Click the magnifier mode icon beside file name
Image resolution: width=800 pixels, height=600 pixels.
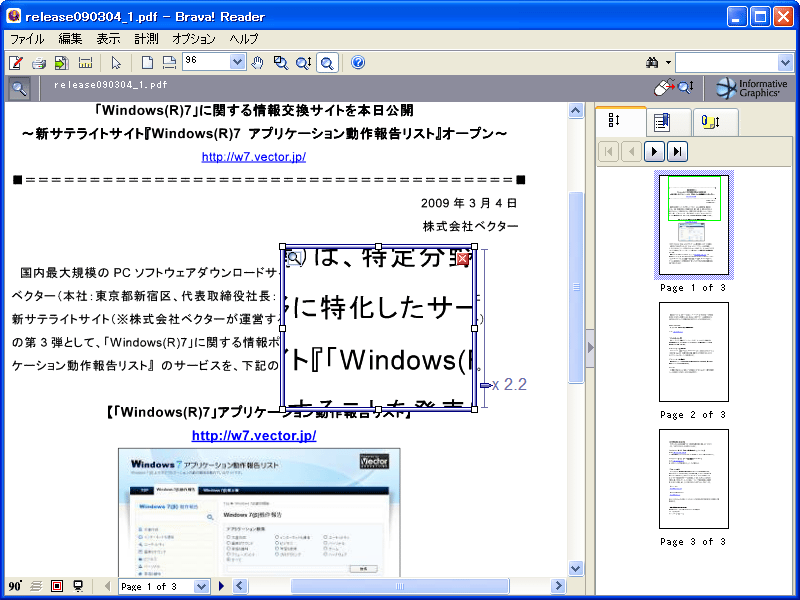pyautogui.click(x=19, y=88)
